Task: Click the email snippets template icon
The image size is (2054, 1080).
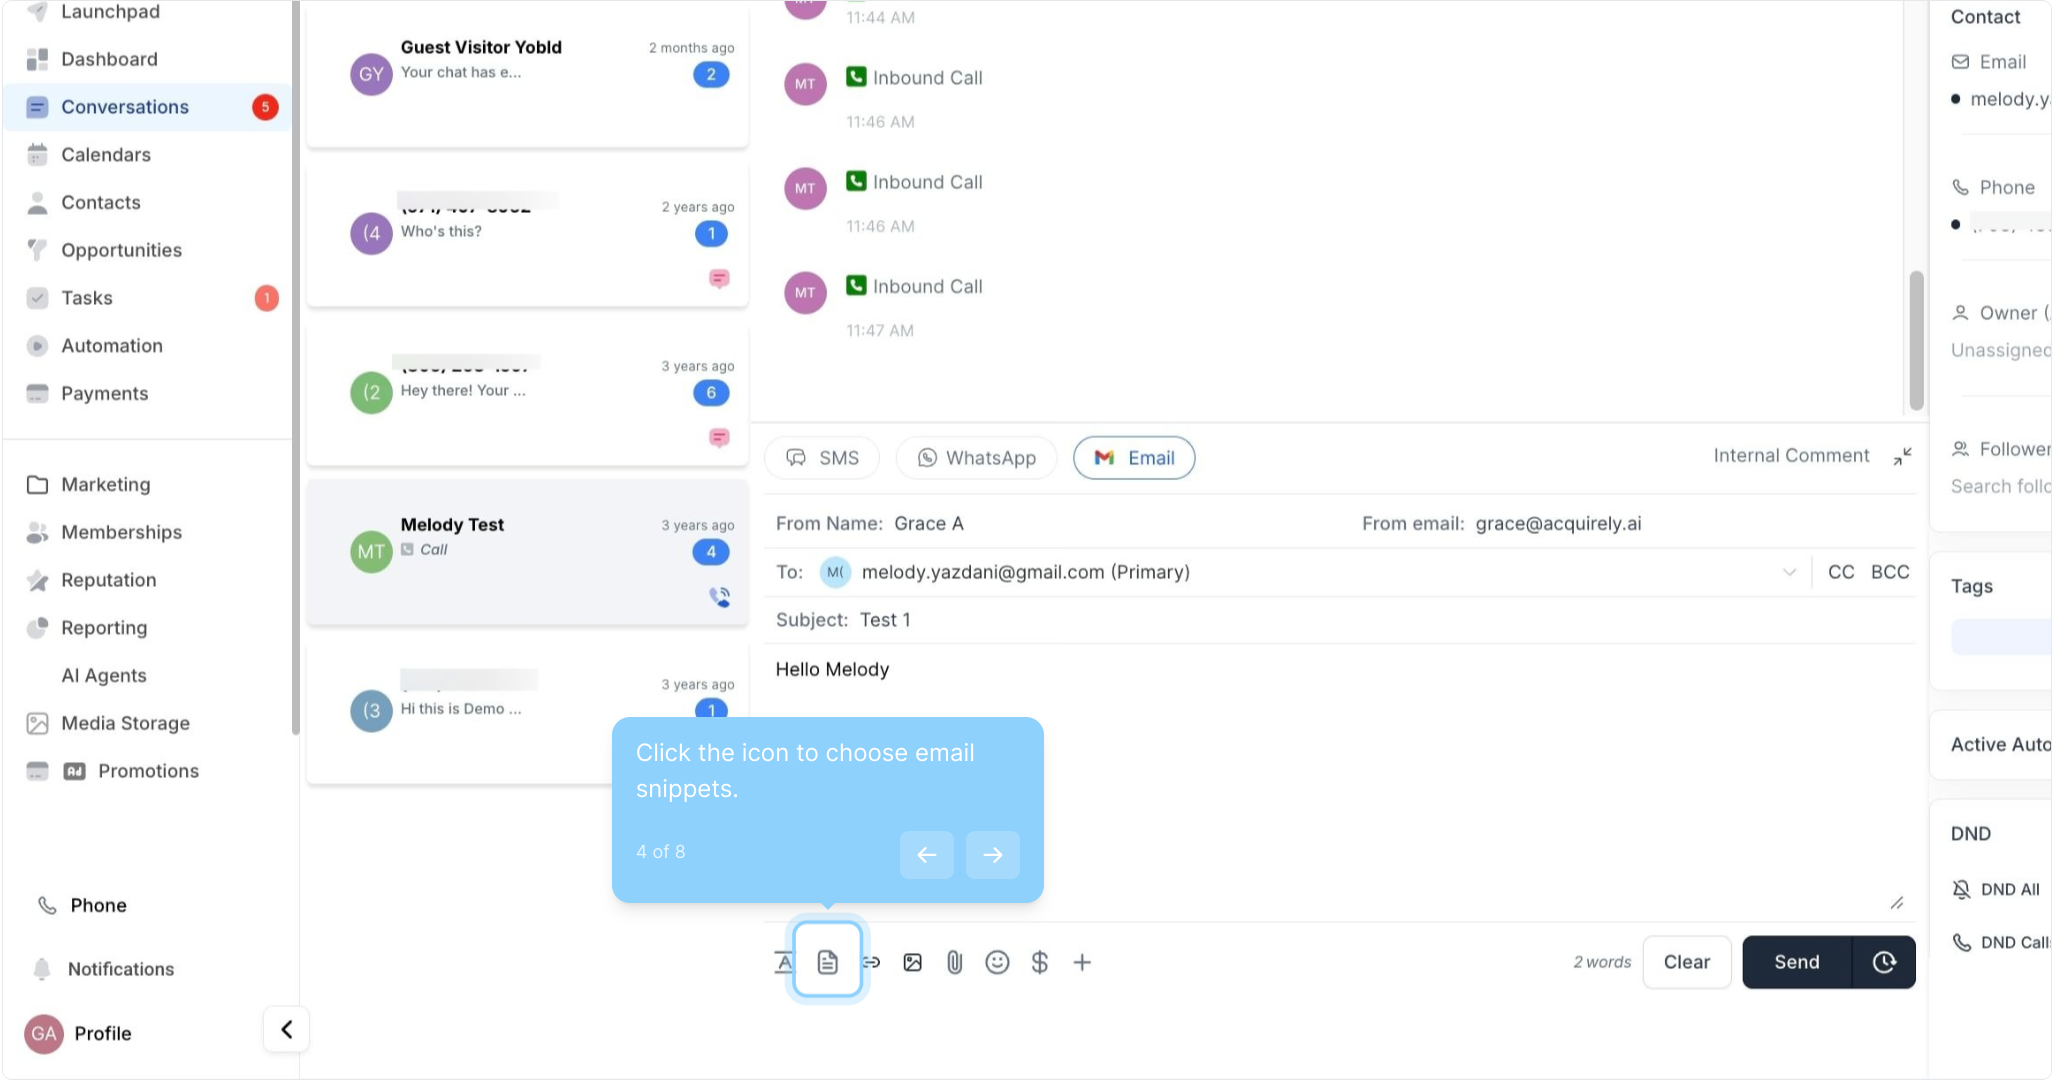Action: (x=827, y=962)
